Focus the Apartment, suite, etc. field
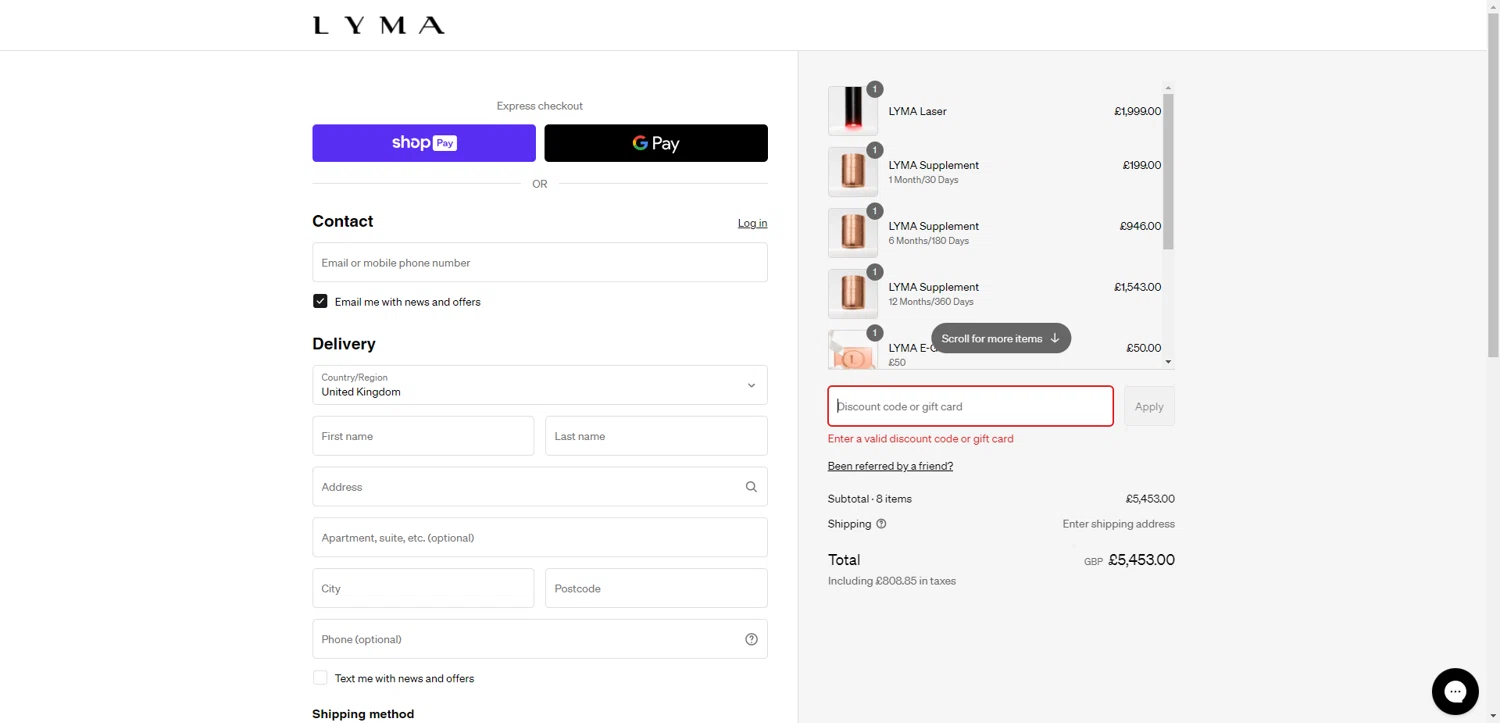Screen dimensions: 1500x723 point(540,538)
